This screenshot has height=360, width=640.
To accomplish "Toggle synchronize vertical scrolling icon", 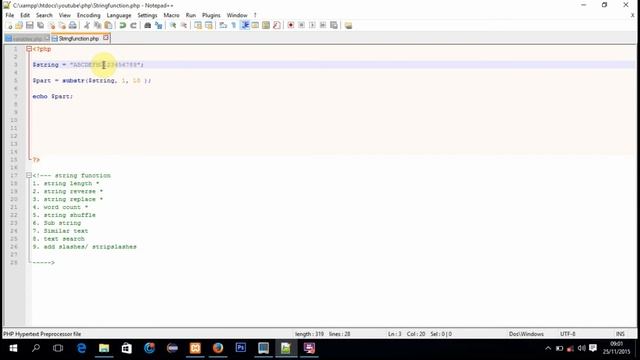I will click(x=198, y=26).
